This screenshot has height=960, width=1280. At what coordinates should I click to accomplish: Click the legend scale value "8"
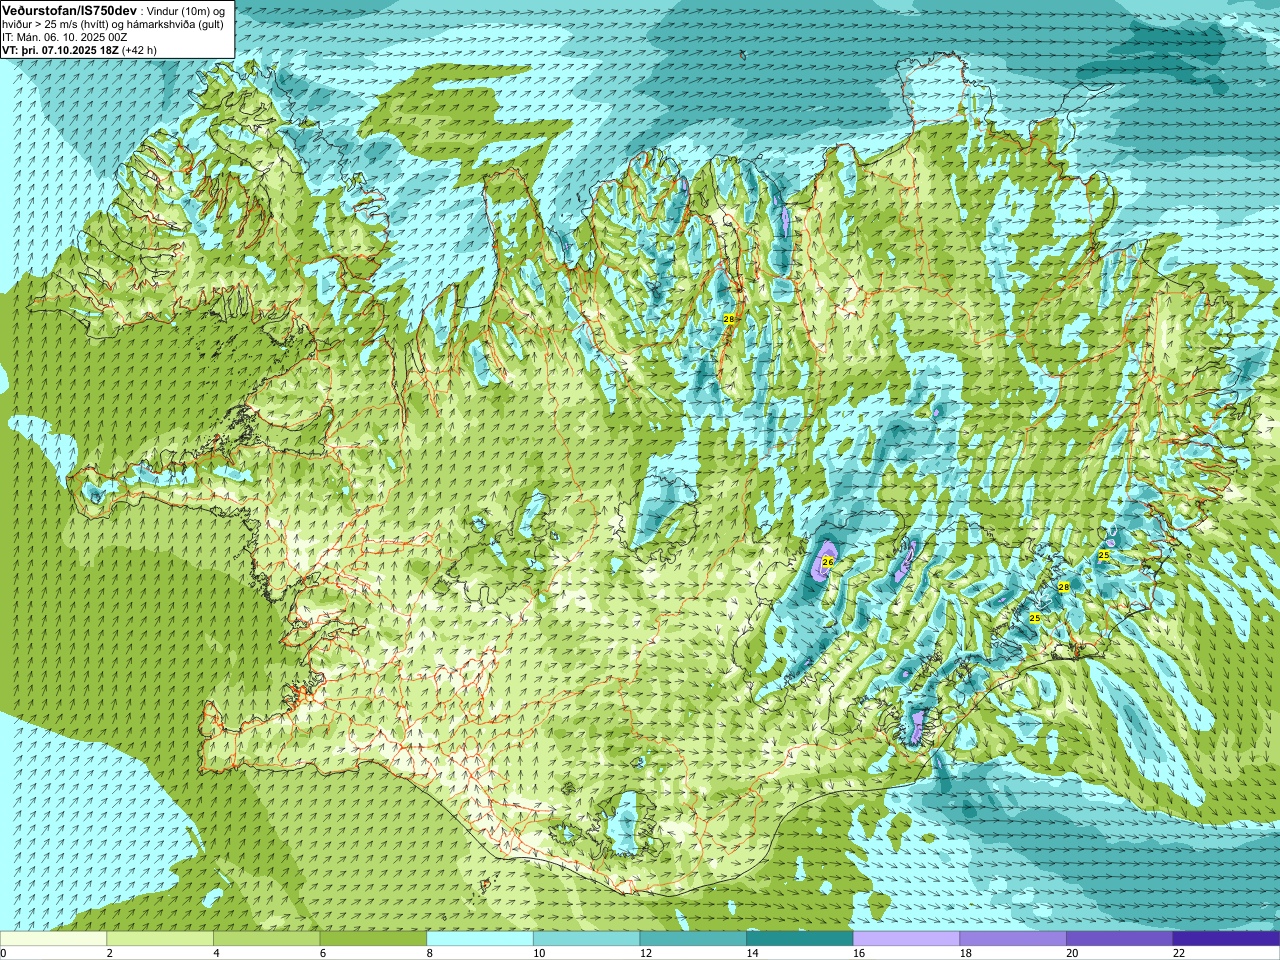pyautogui.click(x=429, y=954)
